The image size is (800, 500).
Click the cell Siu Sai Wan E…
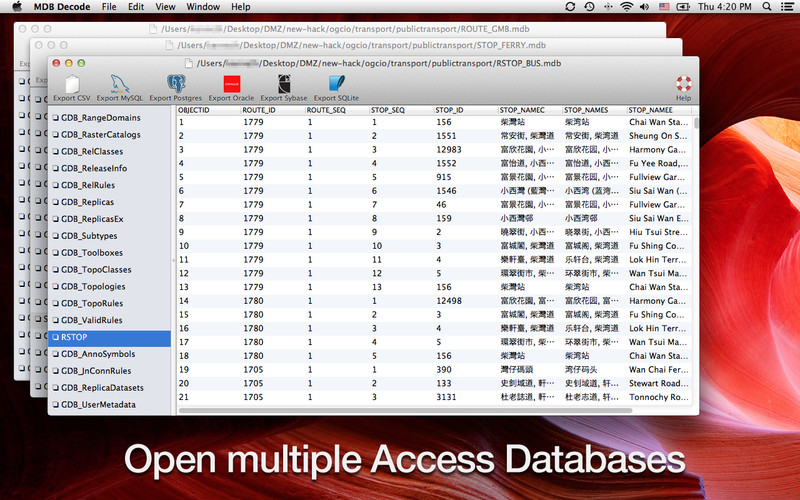pos(658,218)
